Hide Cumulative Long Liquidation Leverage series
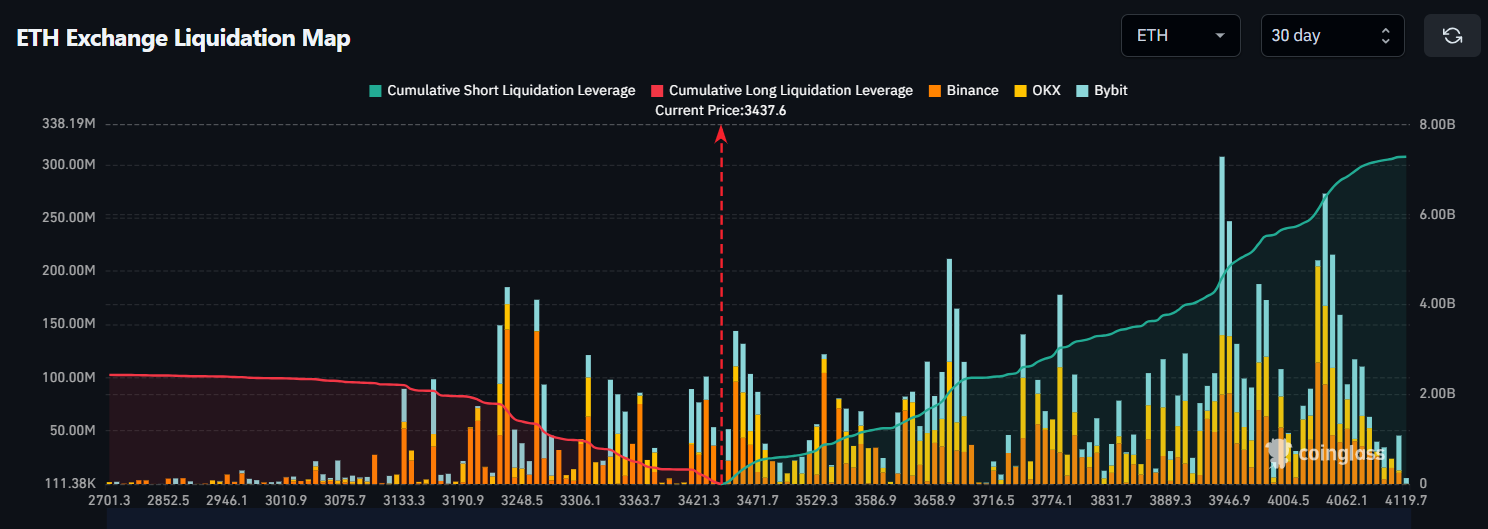Image resolution: width=1488 pixels, height=529 pixels. tap(781, 90)
